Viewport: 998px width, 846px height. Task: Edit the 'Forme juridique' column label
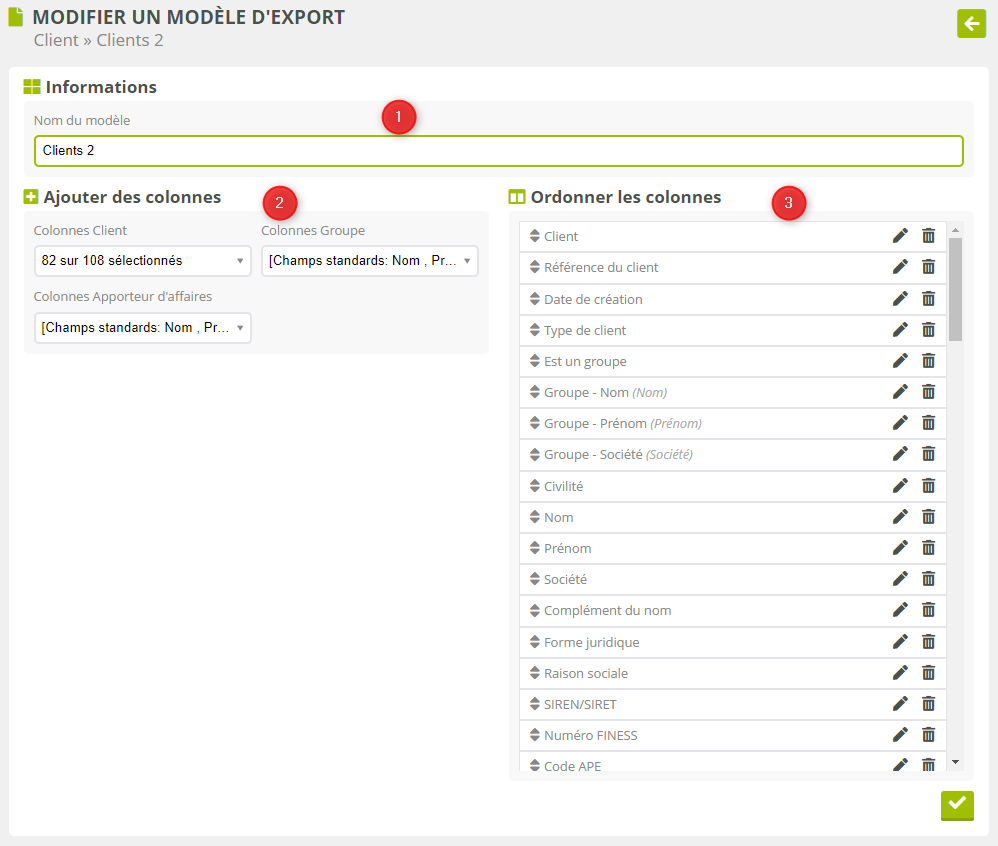(900, 641)
